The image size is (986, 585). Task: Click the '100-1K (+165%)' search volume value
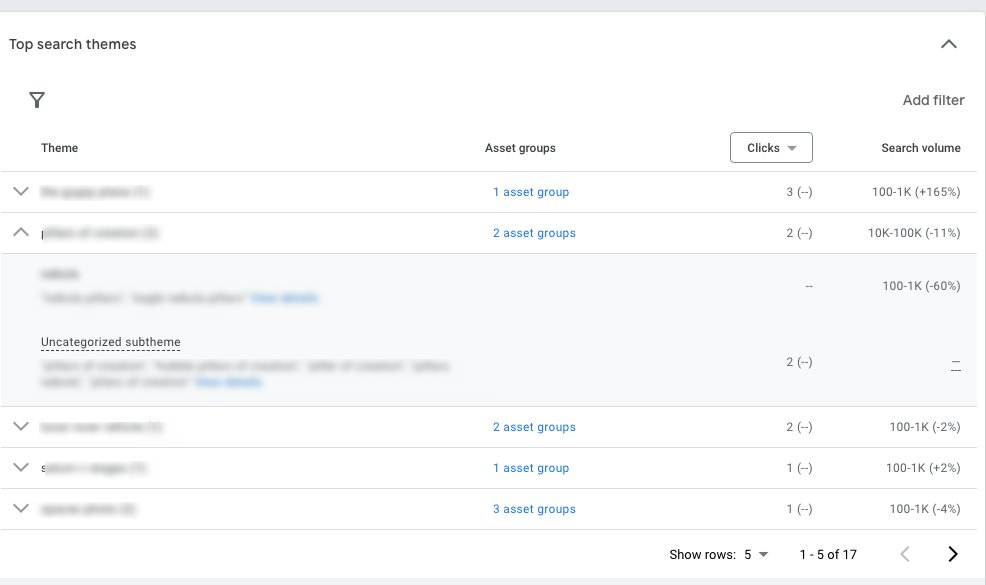[916, 192]
